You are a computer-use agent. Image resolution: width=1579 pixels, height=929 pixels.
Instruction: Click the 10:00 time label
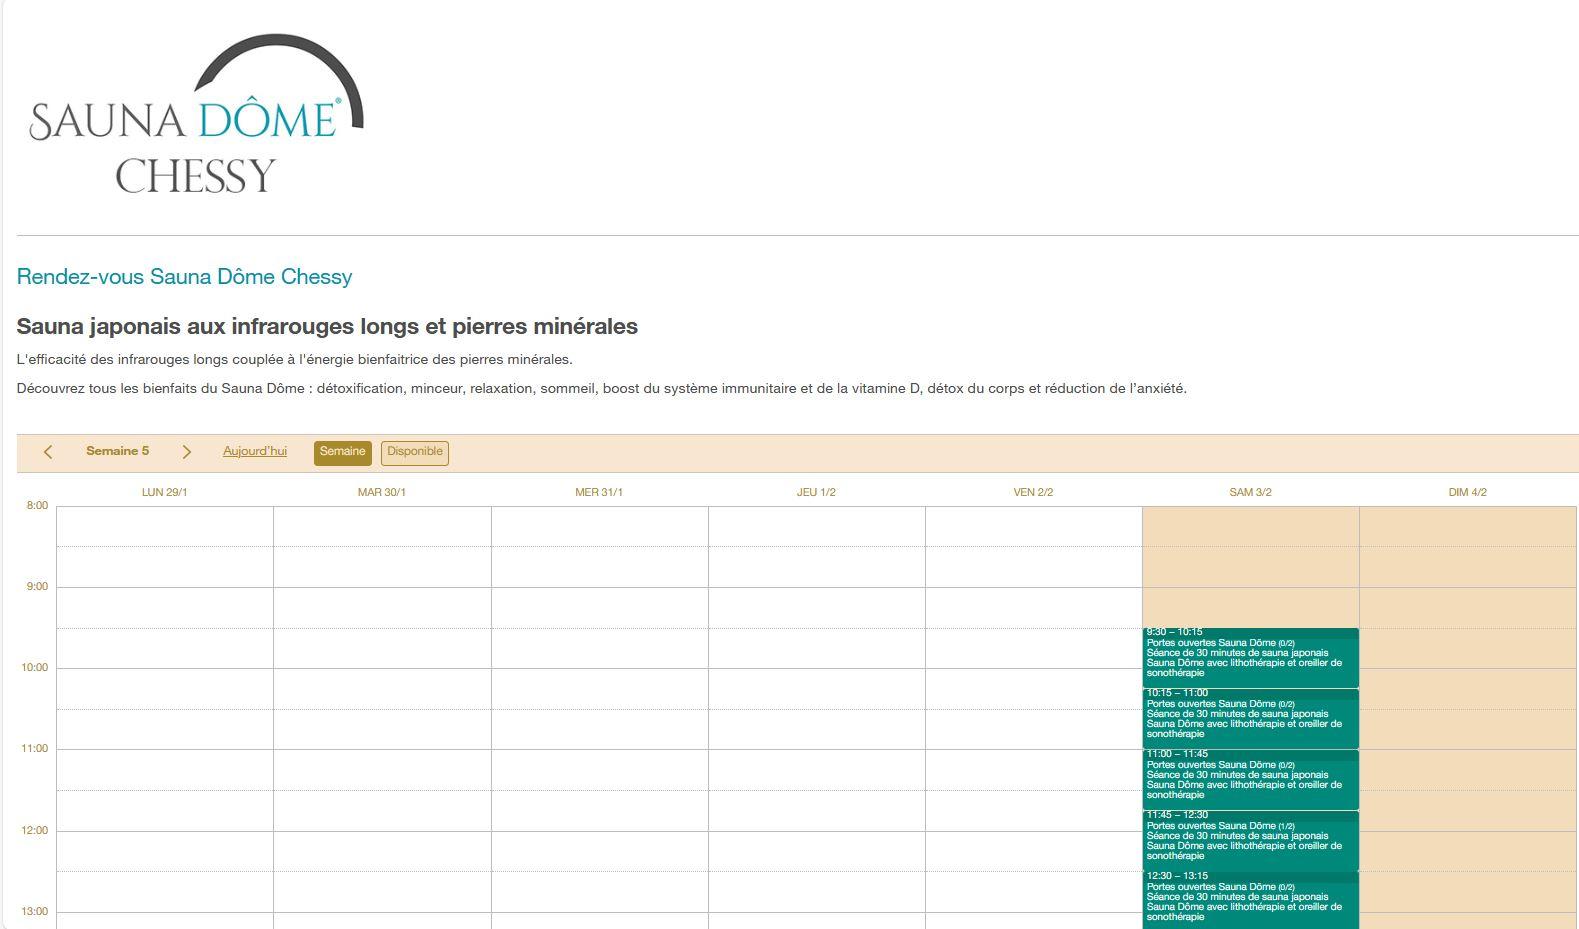pyautogui.click(x=35, y=668)
